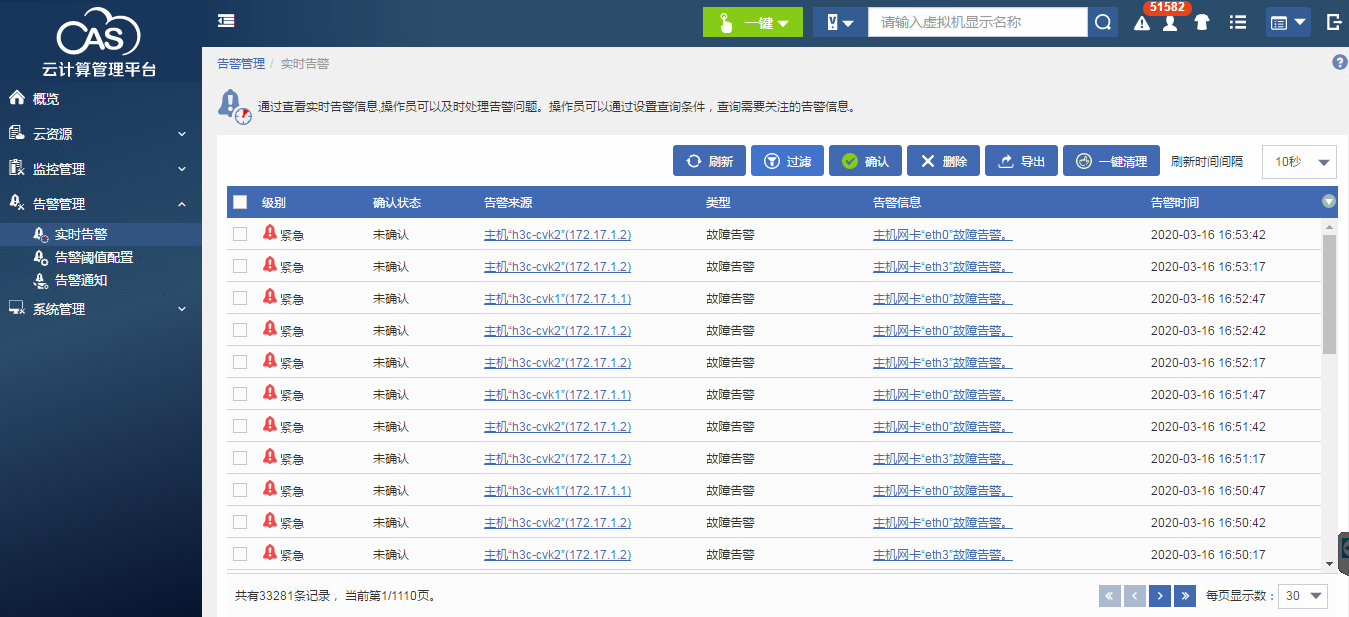Select 告警阈值配置 in the sidebar
The image size is (1349, 617).
pyautogui.click(x=94, y=257)
